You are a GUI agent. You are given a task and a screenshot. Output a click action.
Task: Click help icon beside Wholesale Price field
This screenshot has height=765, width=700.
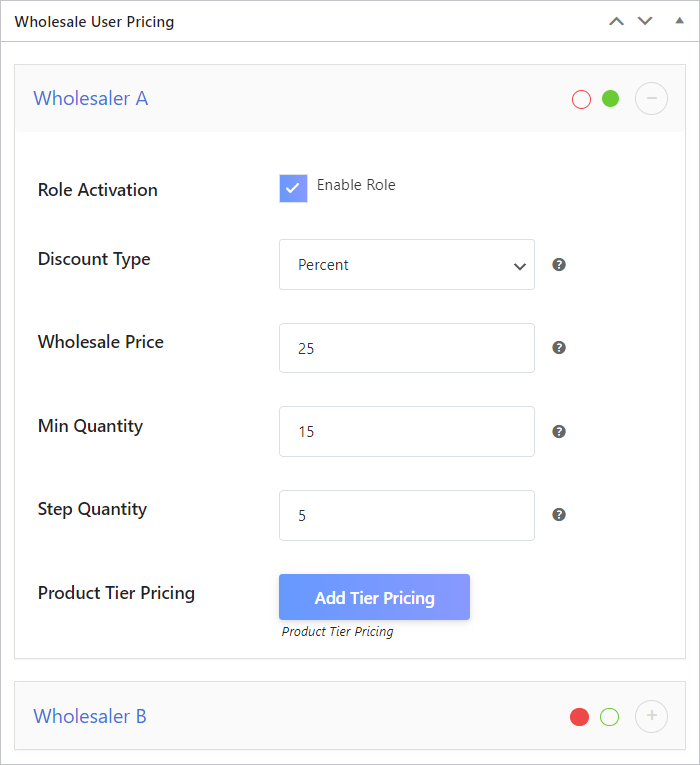[x=559, y=348]
